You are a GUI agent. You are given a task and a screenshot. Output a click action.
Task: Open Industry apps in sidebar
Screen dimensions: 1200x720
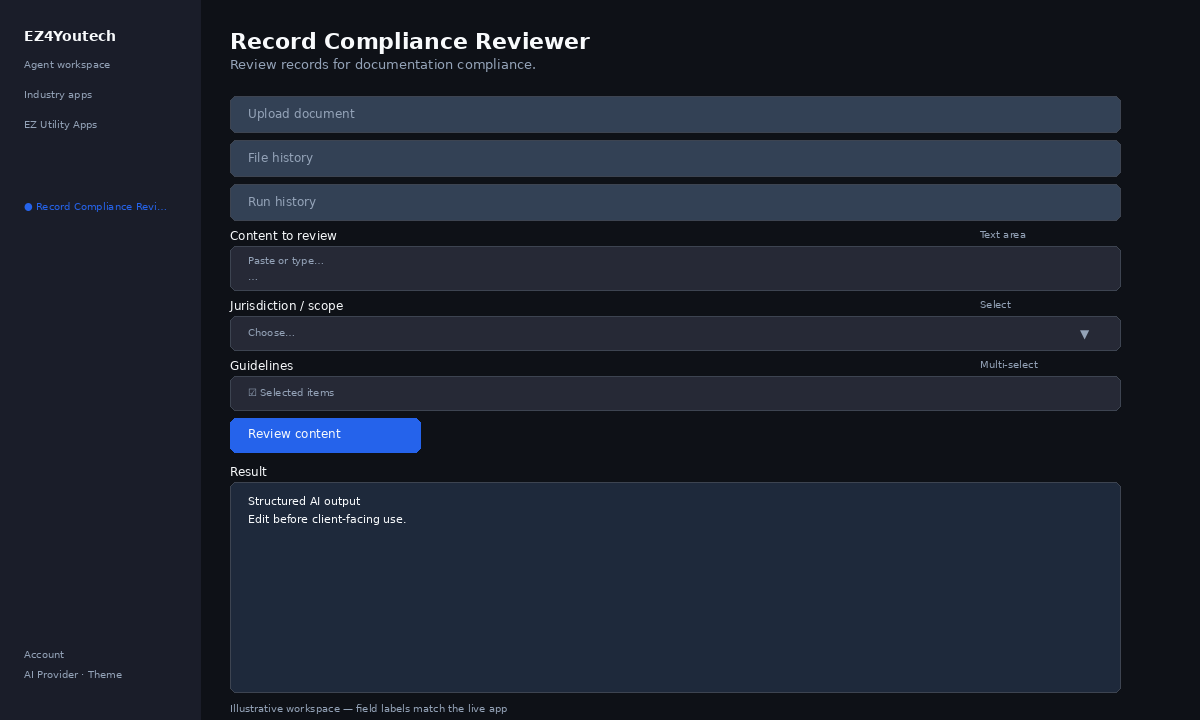point(58,95)
